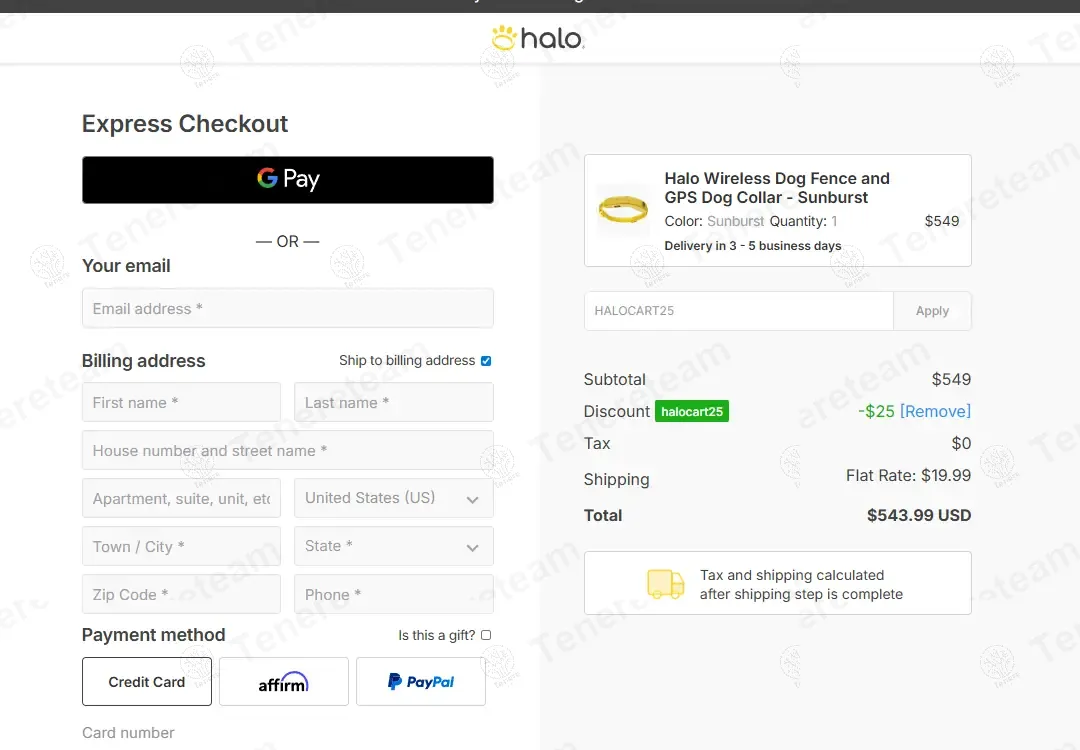Viewport: 1080px width, 750px height.
Task: Click the HALOCART25 coupon code field
Action: point(738,311)
